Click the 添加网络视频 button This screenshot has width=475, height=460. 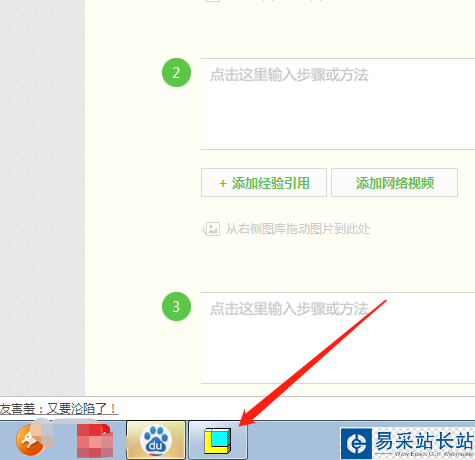[x=394, y=183]
